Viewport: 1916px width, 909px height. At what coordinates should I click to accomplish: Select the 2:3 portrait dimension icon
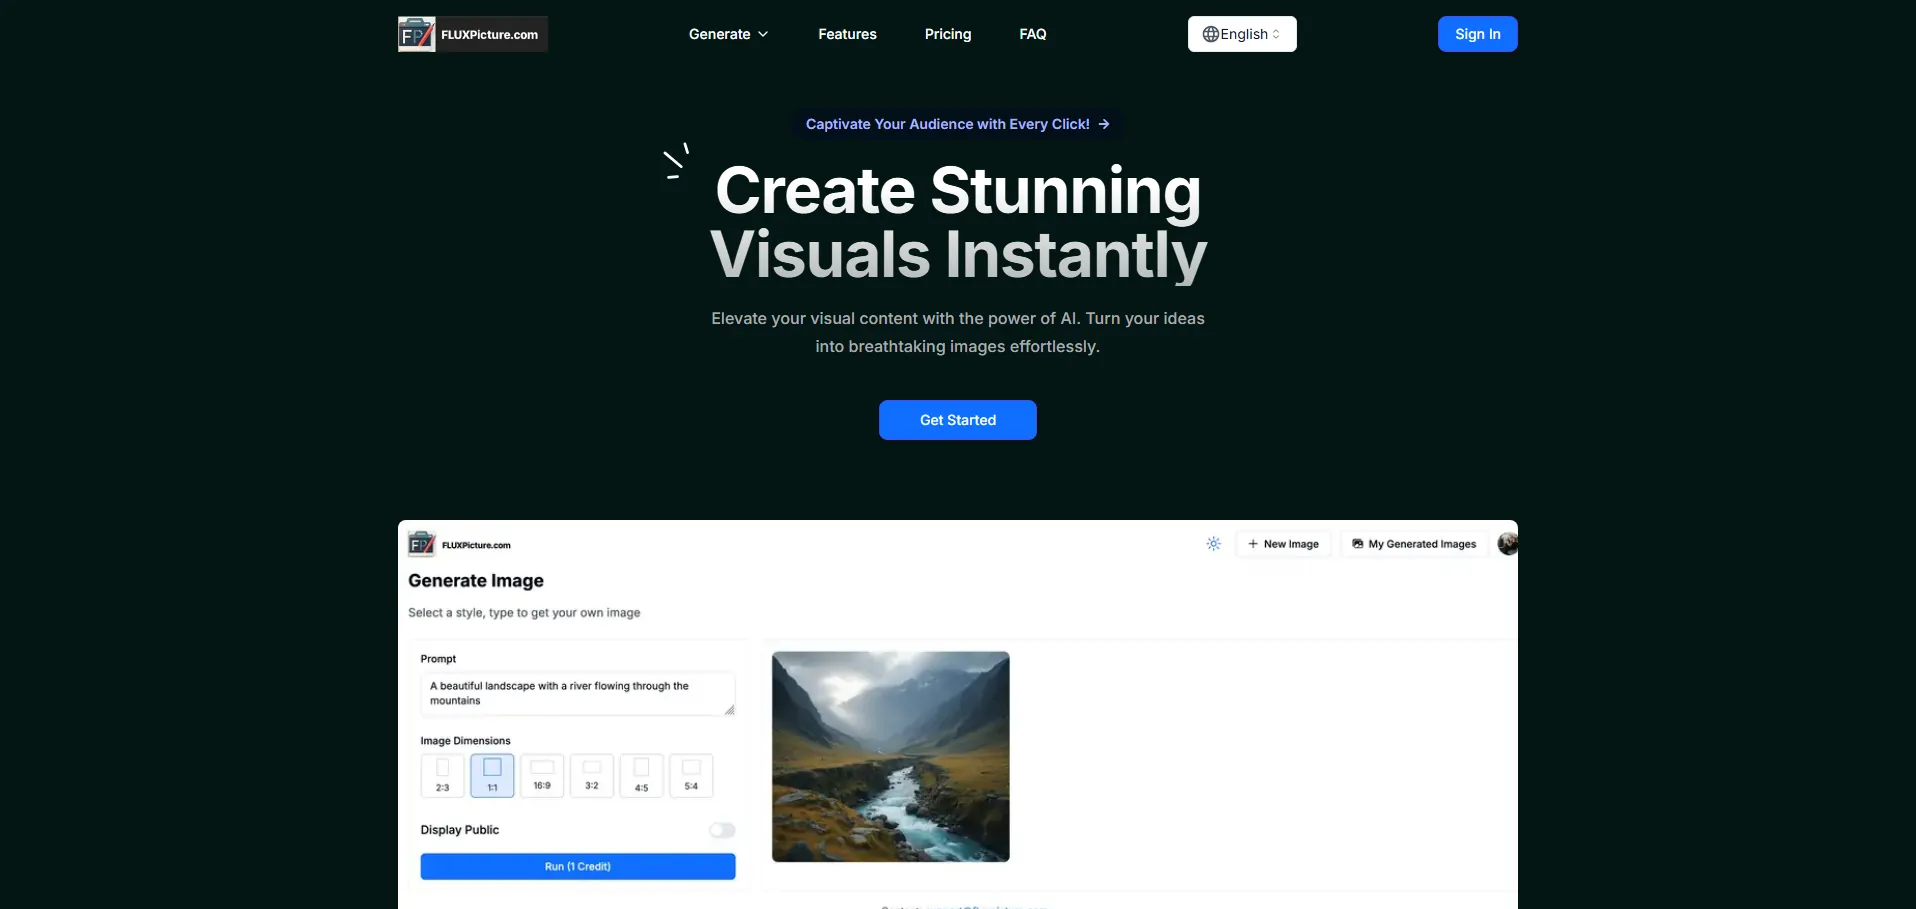point(442,775)
